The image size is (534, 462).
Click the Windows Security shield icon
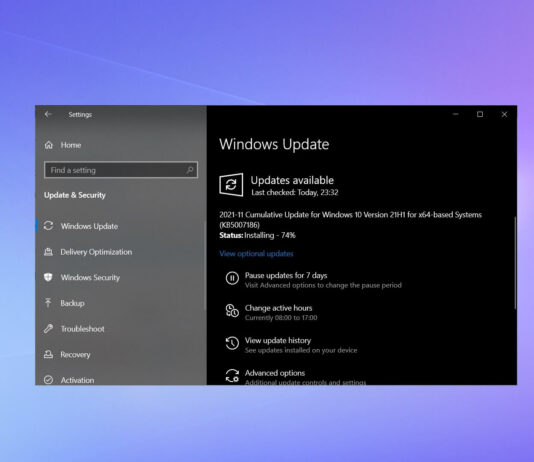click(48, 277)
